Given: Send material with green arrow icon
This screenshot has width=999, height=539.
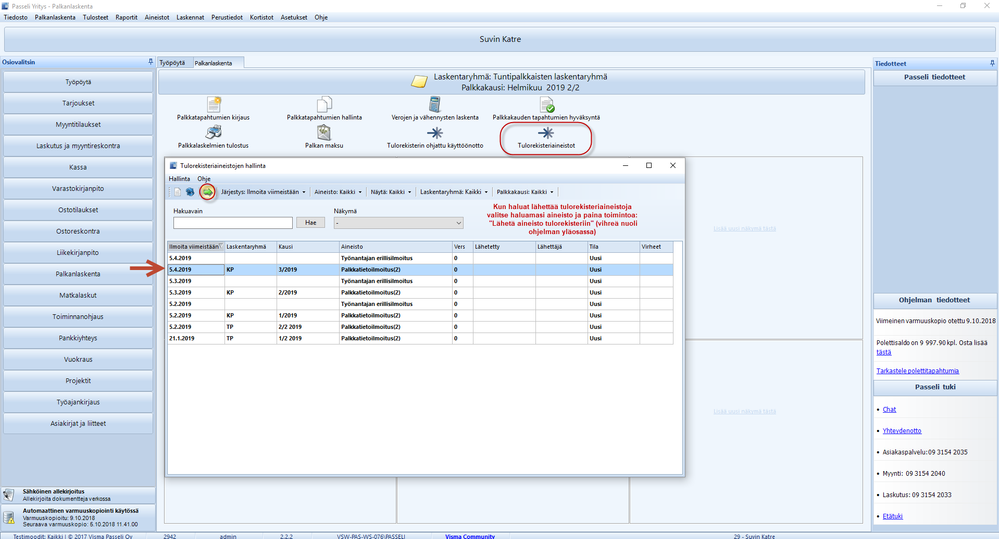Looking at the screenshot, I should click(207, 192).
